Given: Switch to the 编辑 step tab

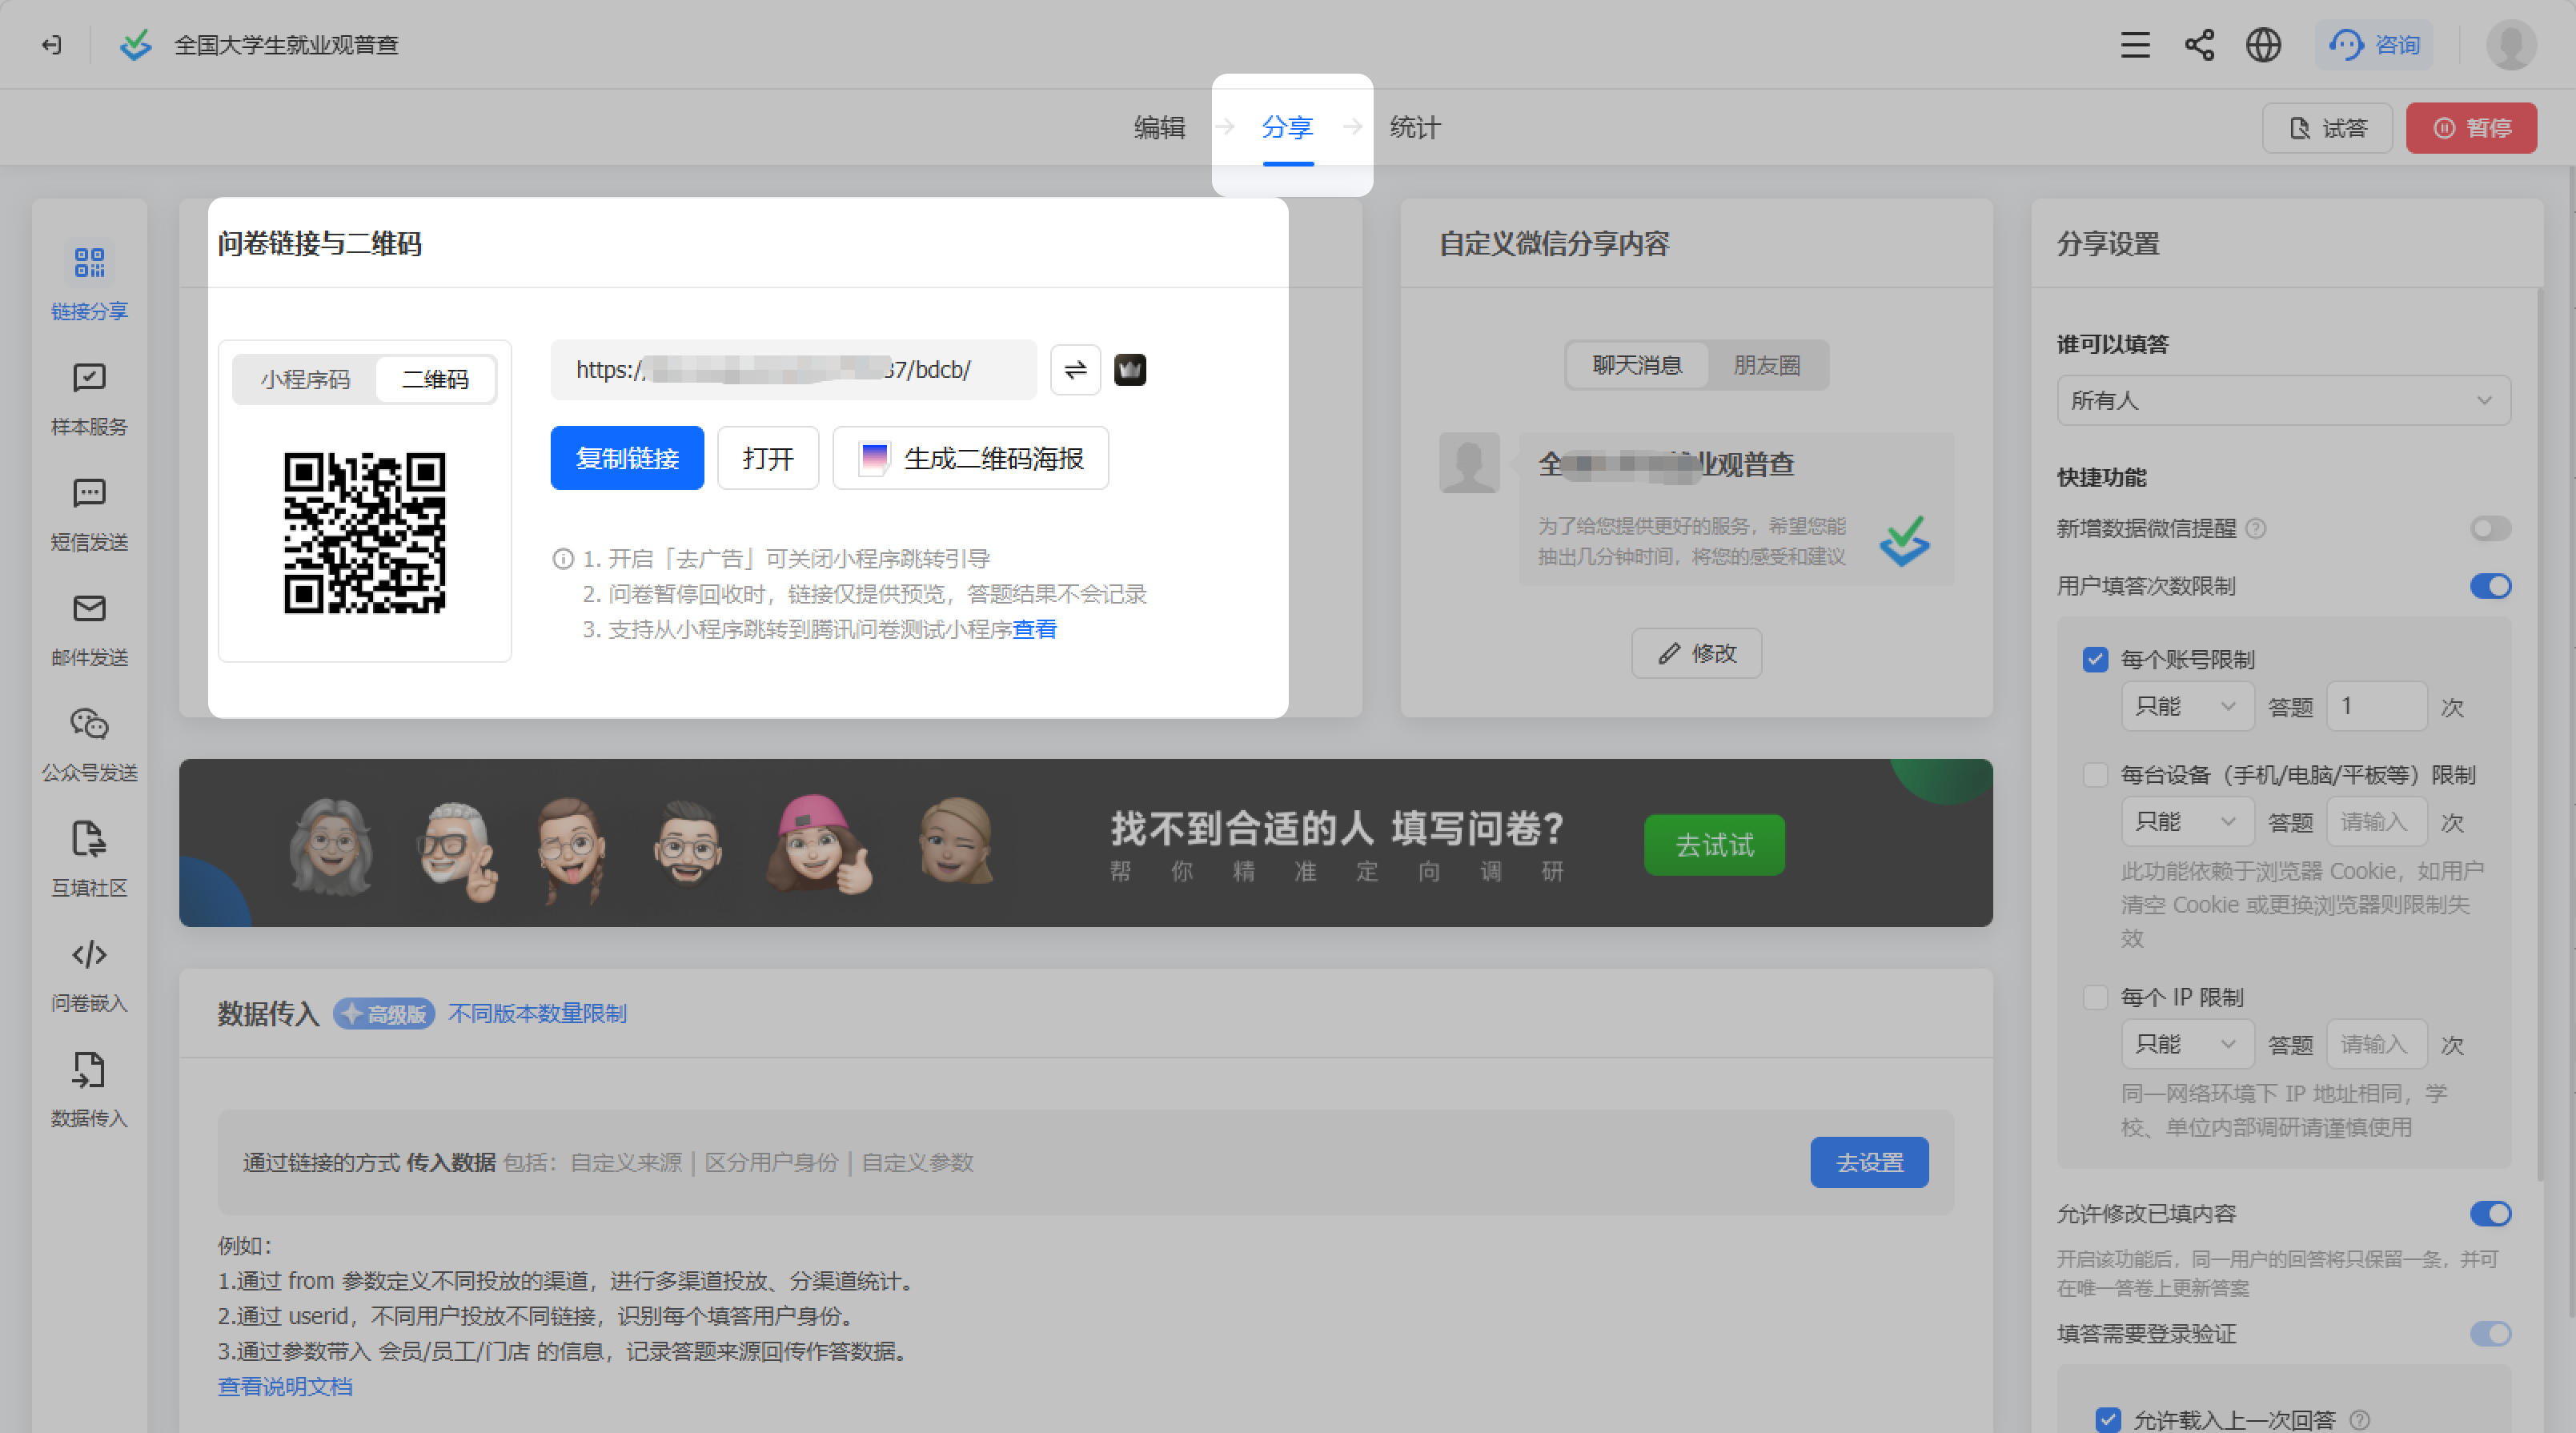Looking at the screenshot, I should [1160, 128].
